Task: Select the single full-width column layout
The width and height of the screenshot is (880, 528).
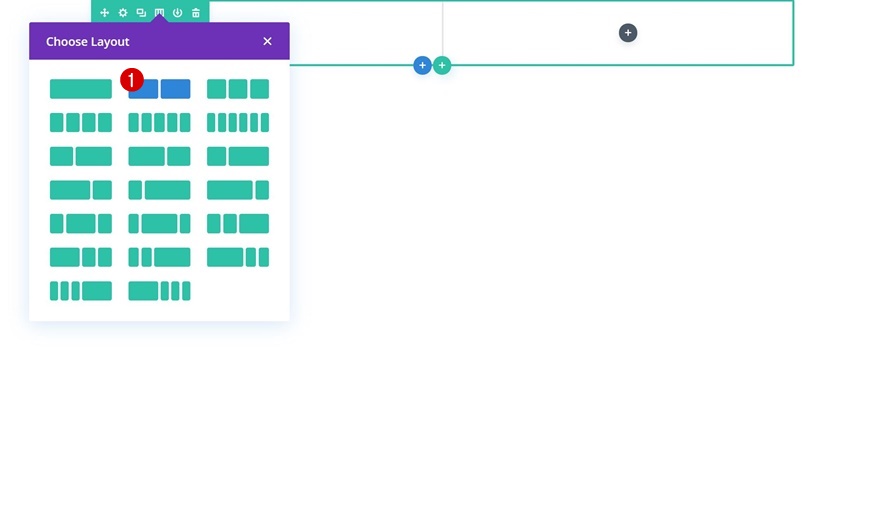Action: tap(81, 89)
